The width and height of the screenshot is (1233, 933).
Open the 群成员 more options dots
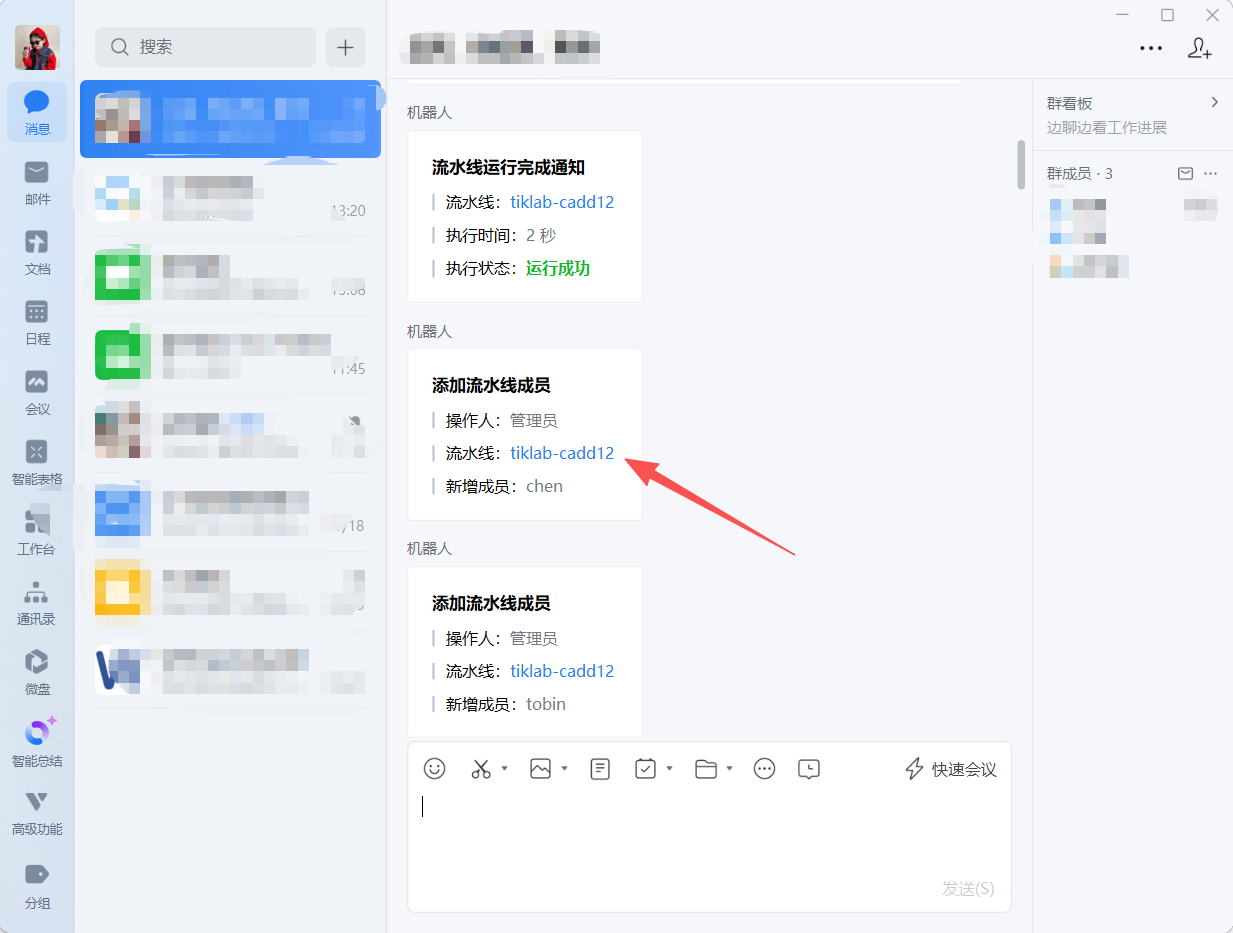pyautogui.click(x=1211, y=173)
